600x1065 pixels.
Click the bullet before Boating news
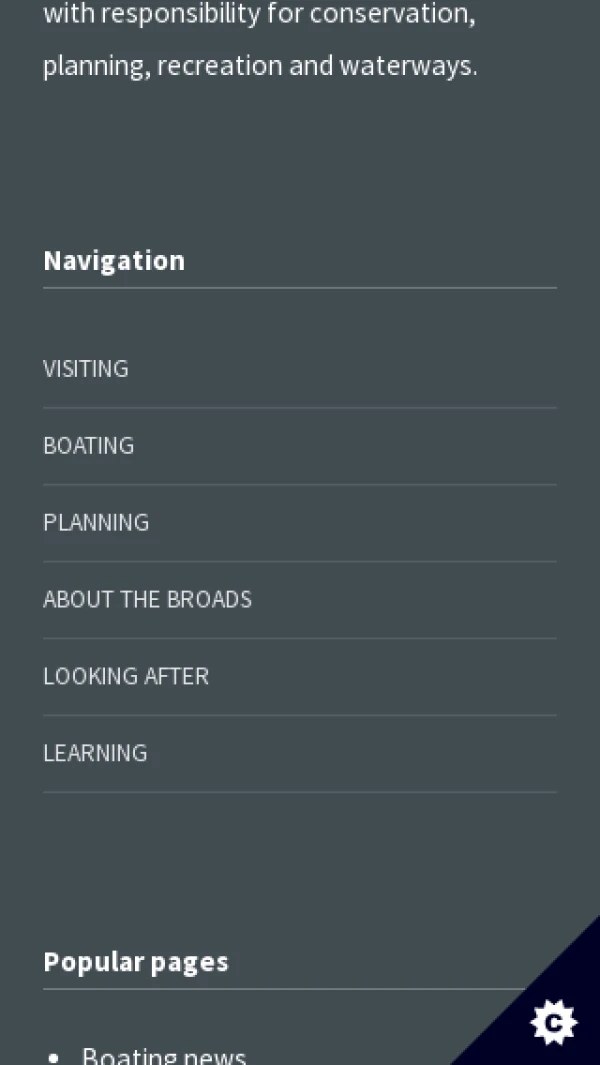tap(54, 1056)
